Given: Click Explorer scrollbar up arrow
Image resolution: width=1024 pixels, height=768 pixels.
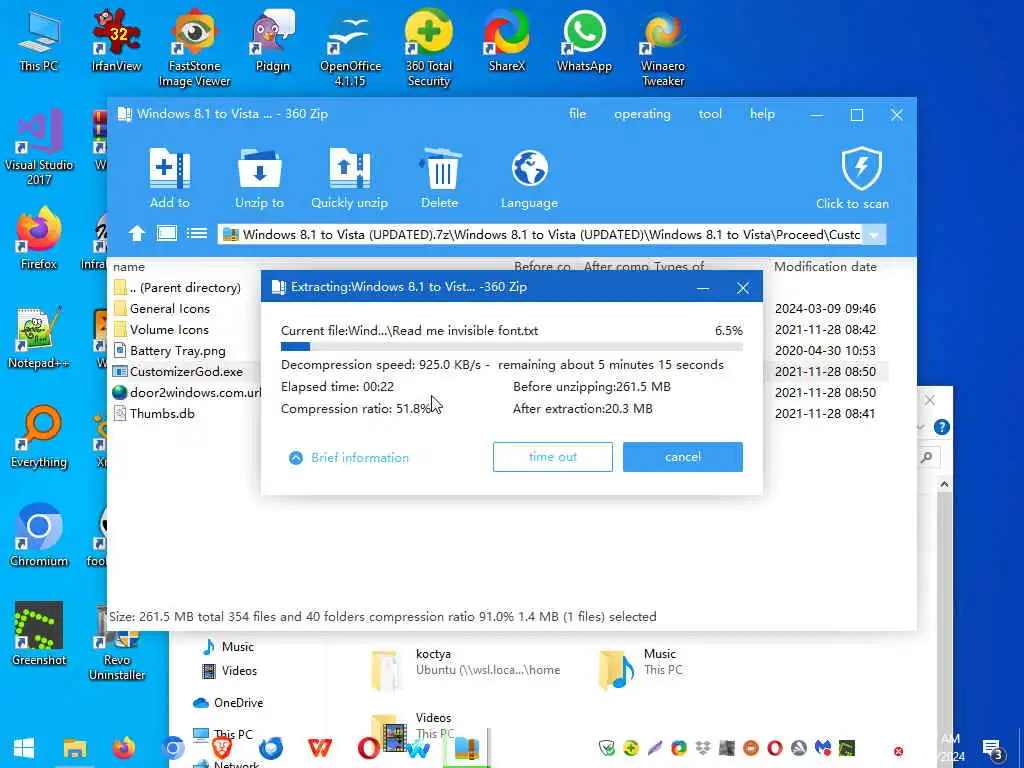Looking at the screenshot, I should 944,484.
